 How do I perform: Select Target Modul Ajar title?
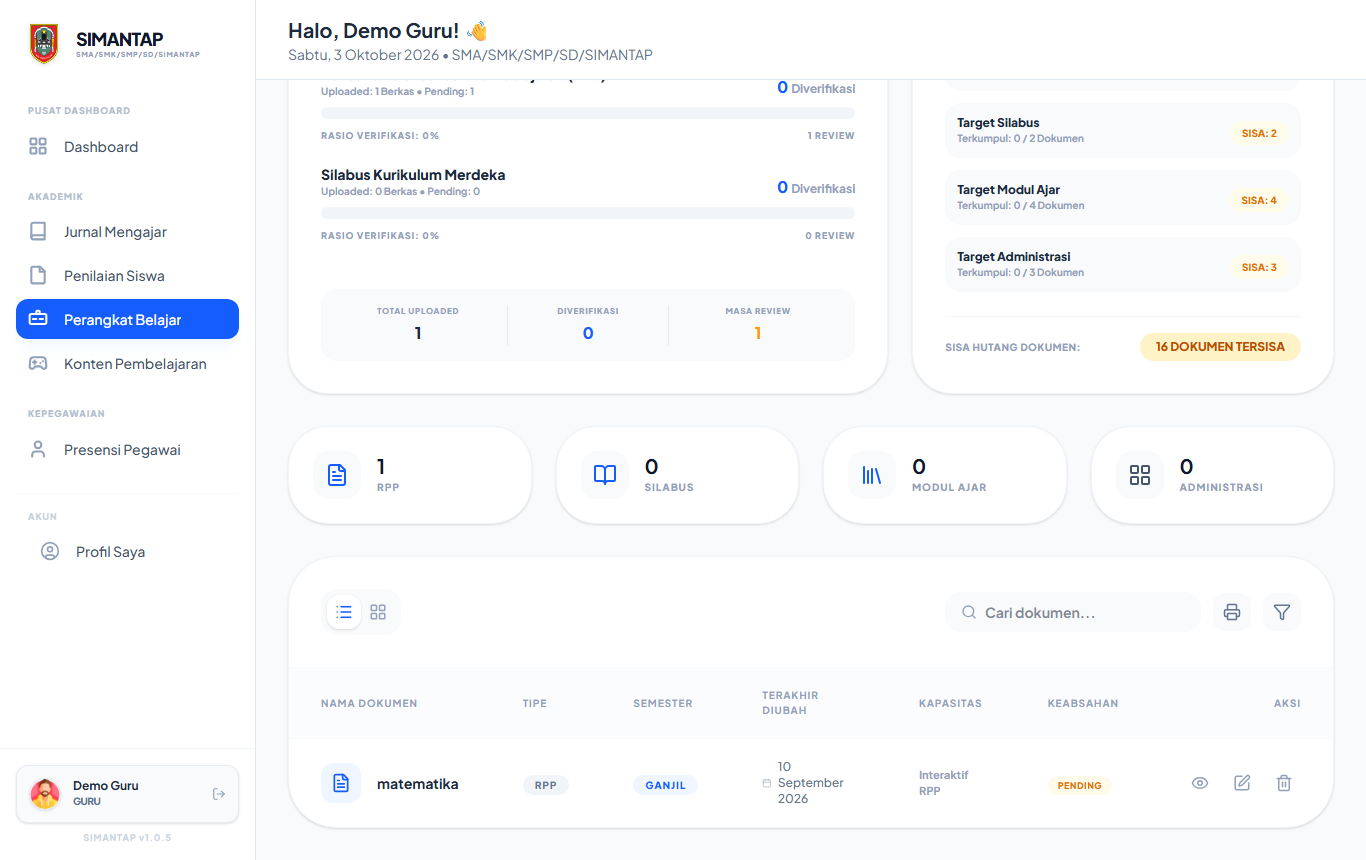1008,190
